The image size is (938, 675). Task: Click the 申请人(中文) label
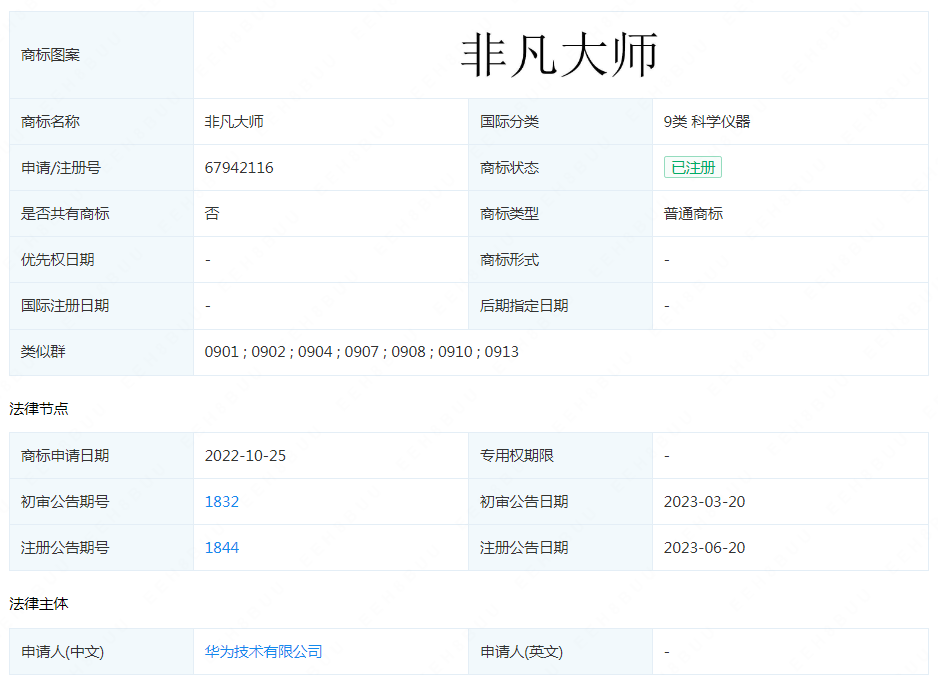pyautogui.click(x=62, y=652)
